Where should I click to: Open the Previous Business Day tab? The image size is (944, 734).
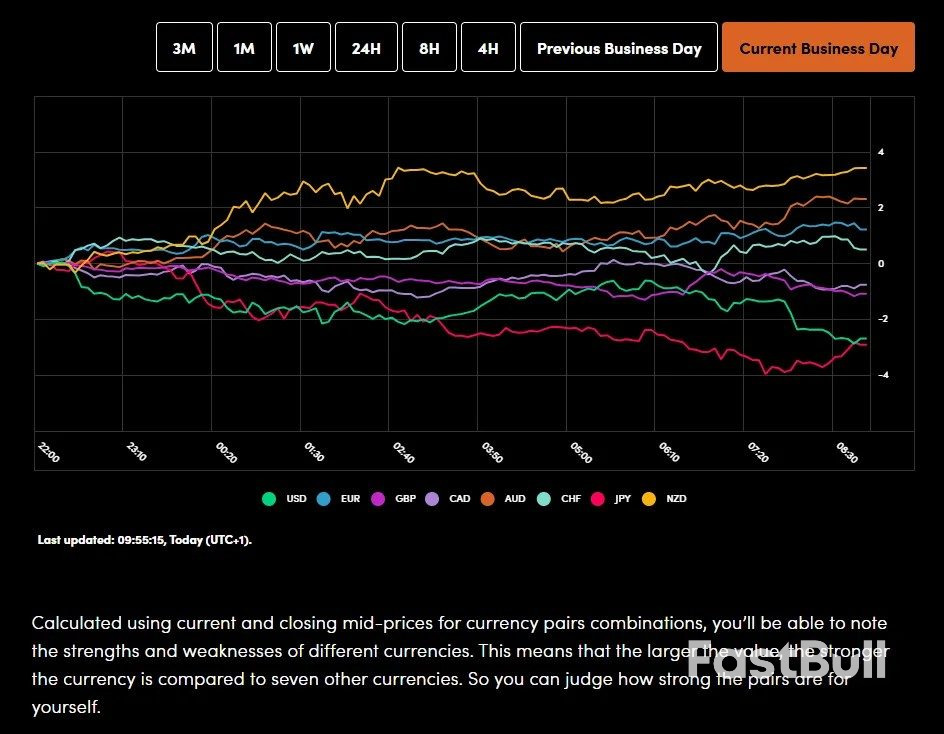tap(618, 47)
